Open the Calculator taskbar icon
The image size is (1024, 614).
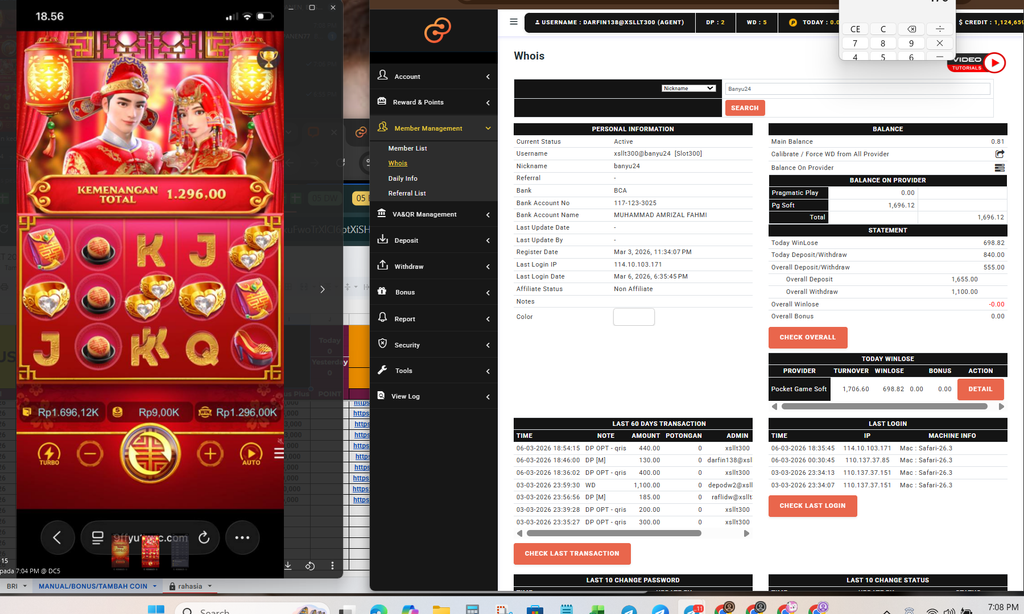coord(472,610)
